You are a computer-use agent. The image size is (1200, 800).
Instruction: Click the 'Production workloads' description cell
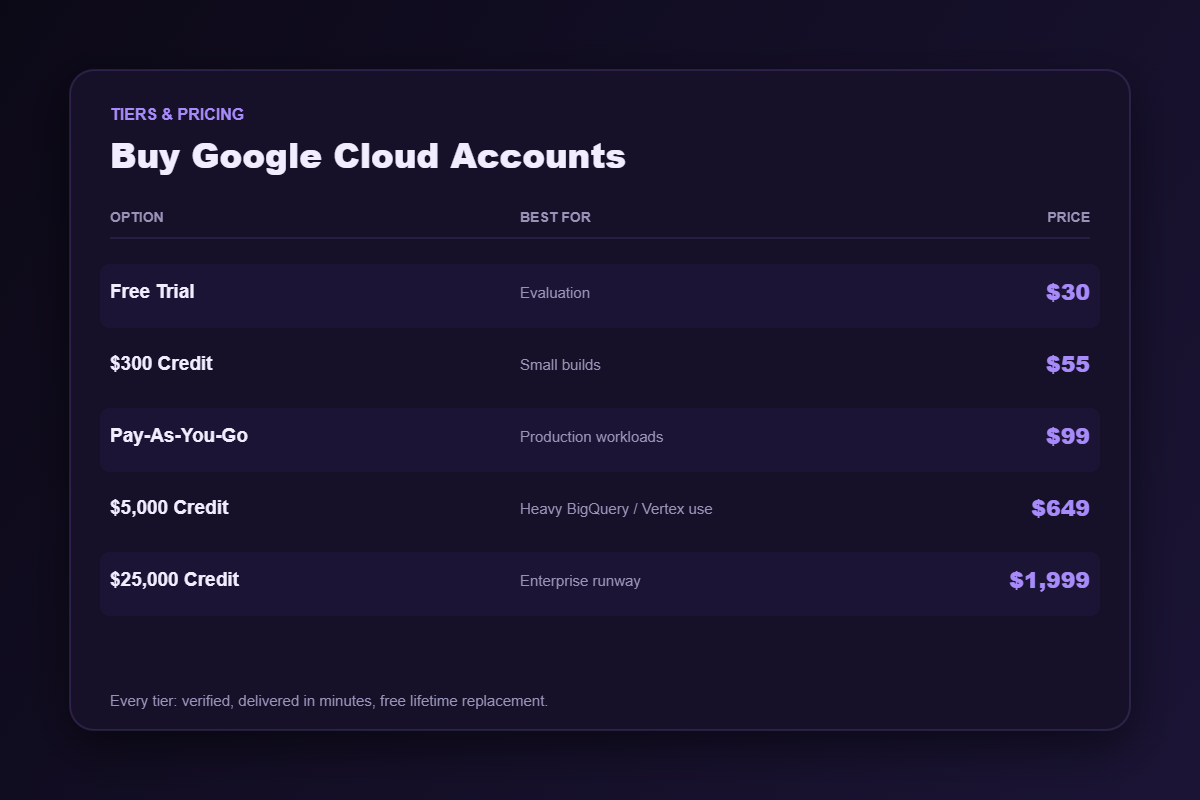click(x=591, y=437)
